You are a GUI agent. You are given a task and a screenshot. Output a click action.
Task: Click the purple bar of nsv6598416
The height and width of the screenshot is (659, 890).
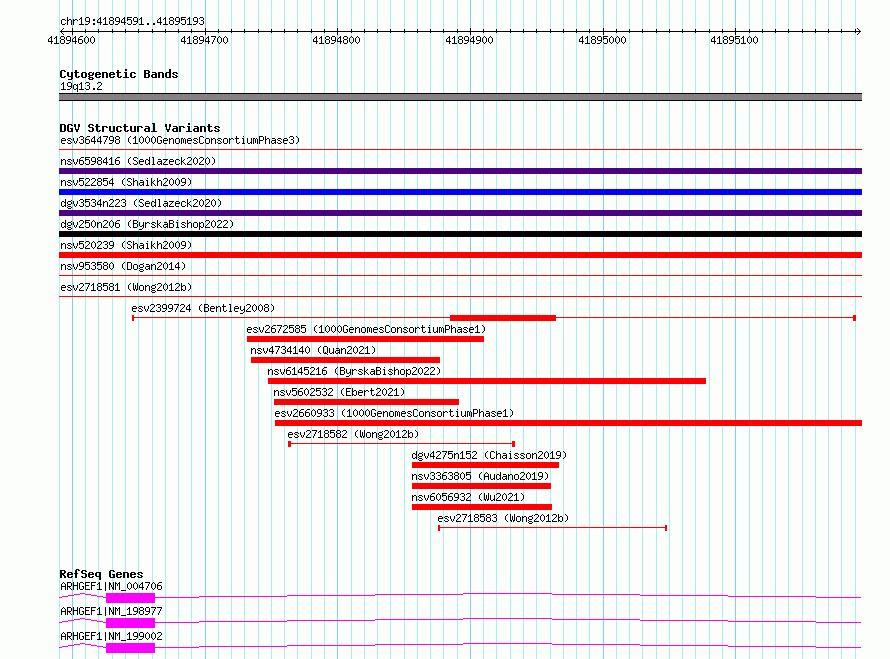pos(460,171)
